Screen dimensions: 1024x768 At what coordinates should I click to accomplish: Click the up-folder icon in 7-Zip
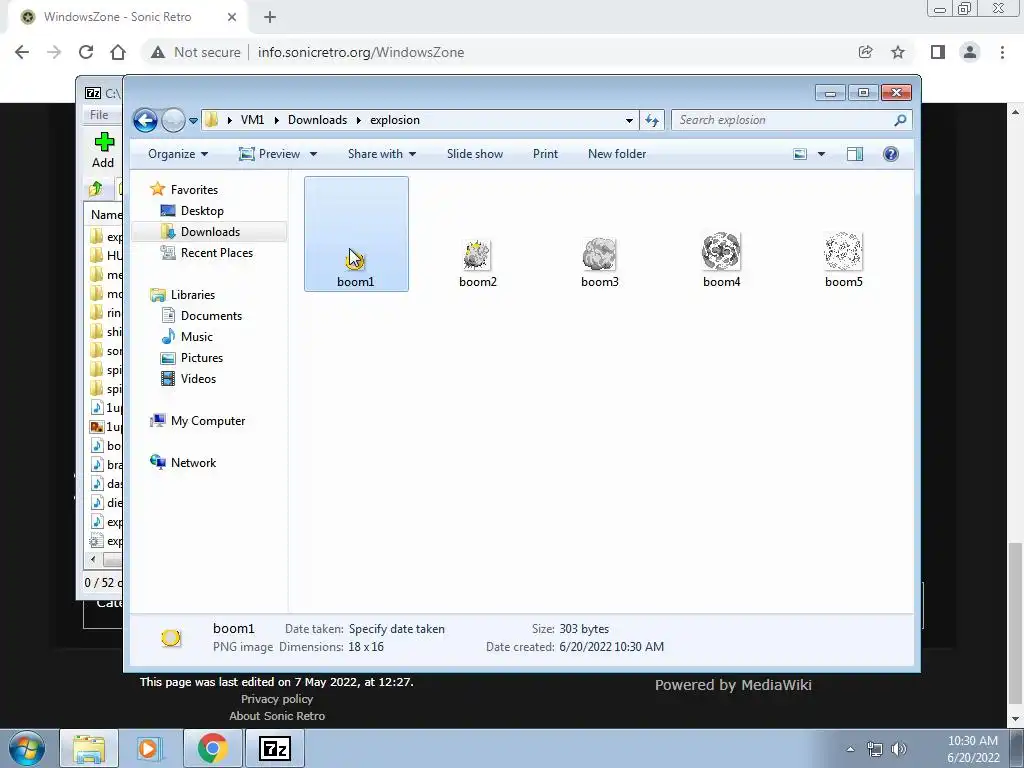pyautogui.click(x=96, y=189)
